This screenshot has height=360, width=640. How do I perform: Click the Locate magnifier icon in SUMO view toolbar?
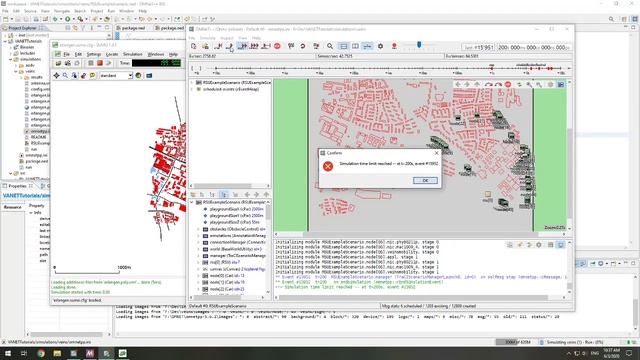65,76
